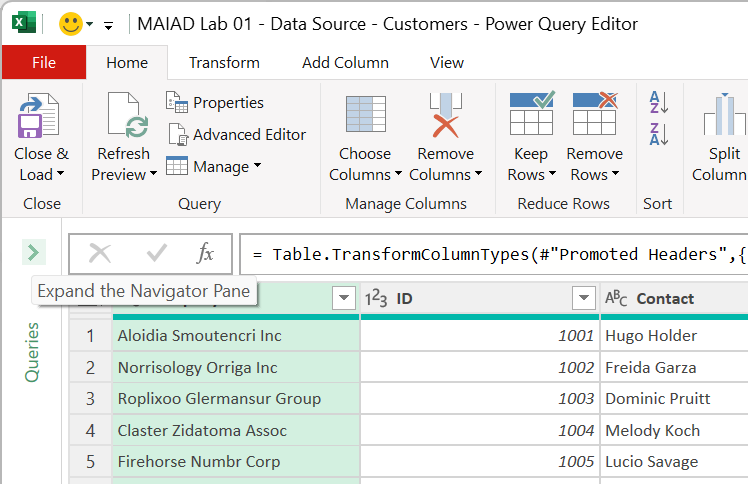Click the Remove Rows icon
Viewport: 748px width, 484px height.
(x=595, y=113)
